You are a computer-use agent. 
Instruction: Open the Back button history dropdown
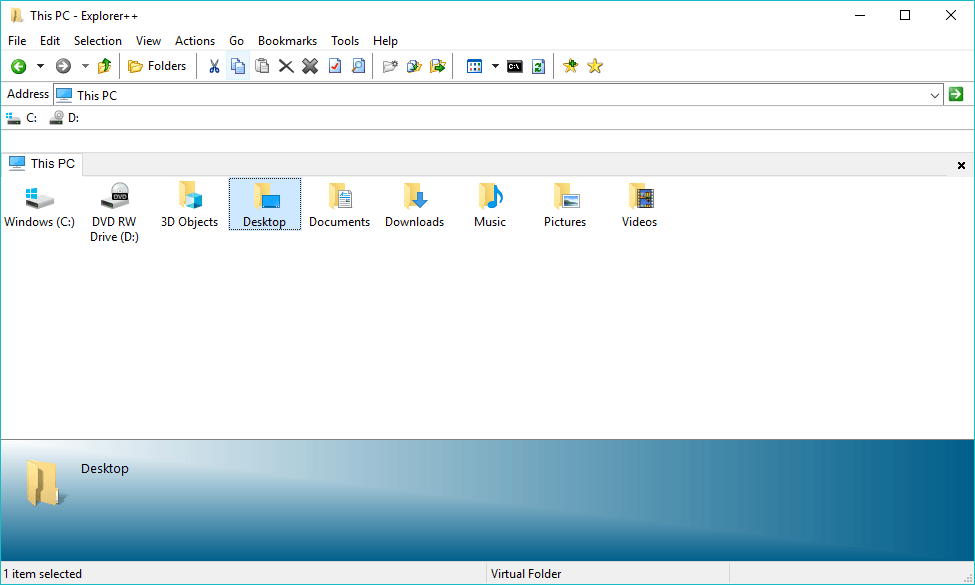coord(38,66)
